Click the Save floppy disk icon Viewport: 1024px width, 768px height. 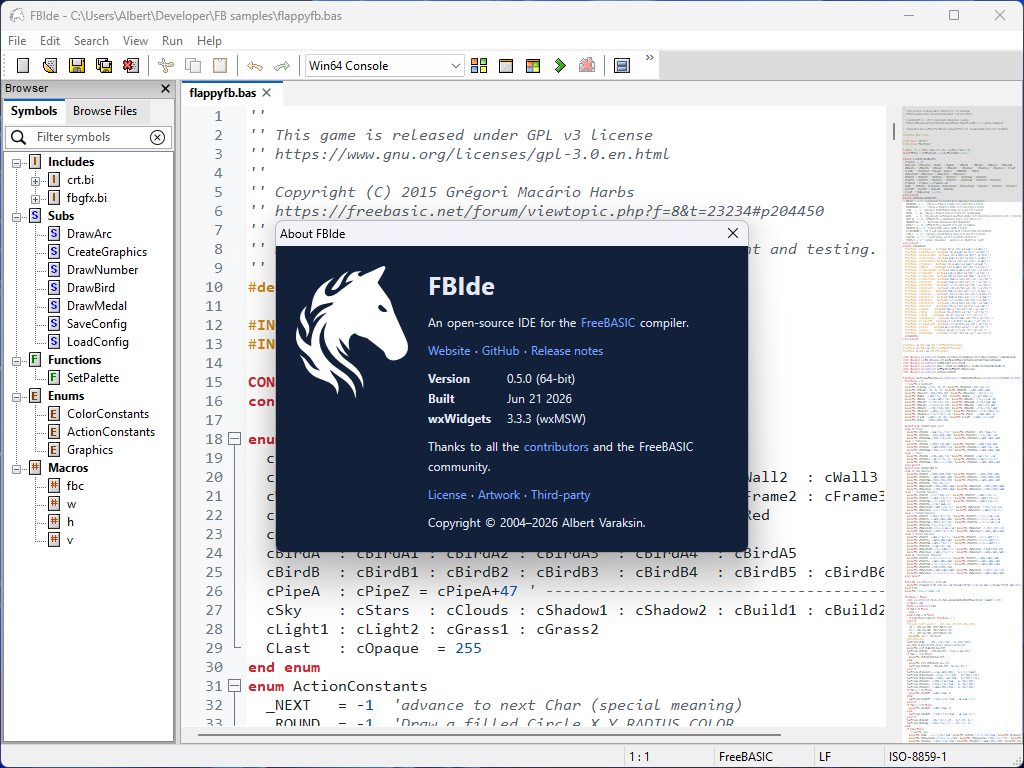(x=77, y=65)
